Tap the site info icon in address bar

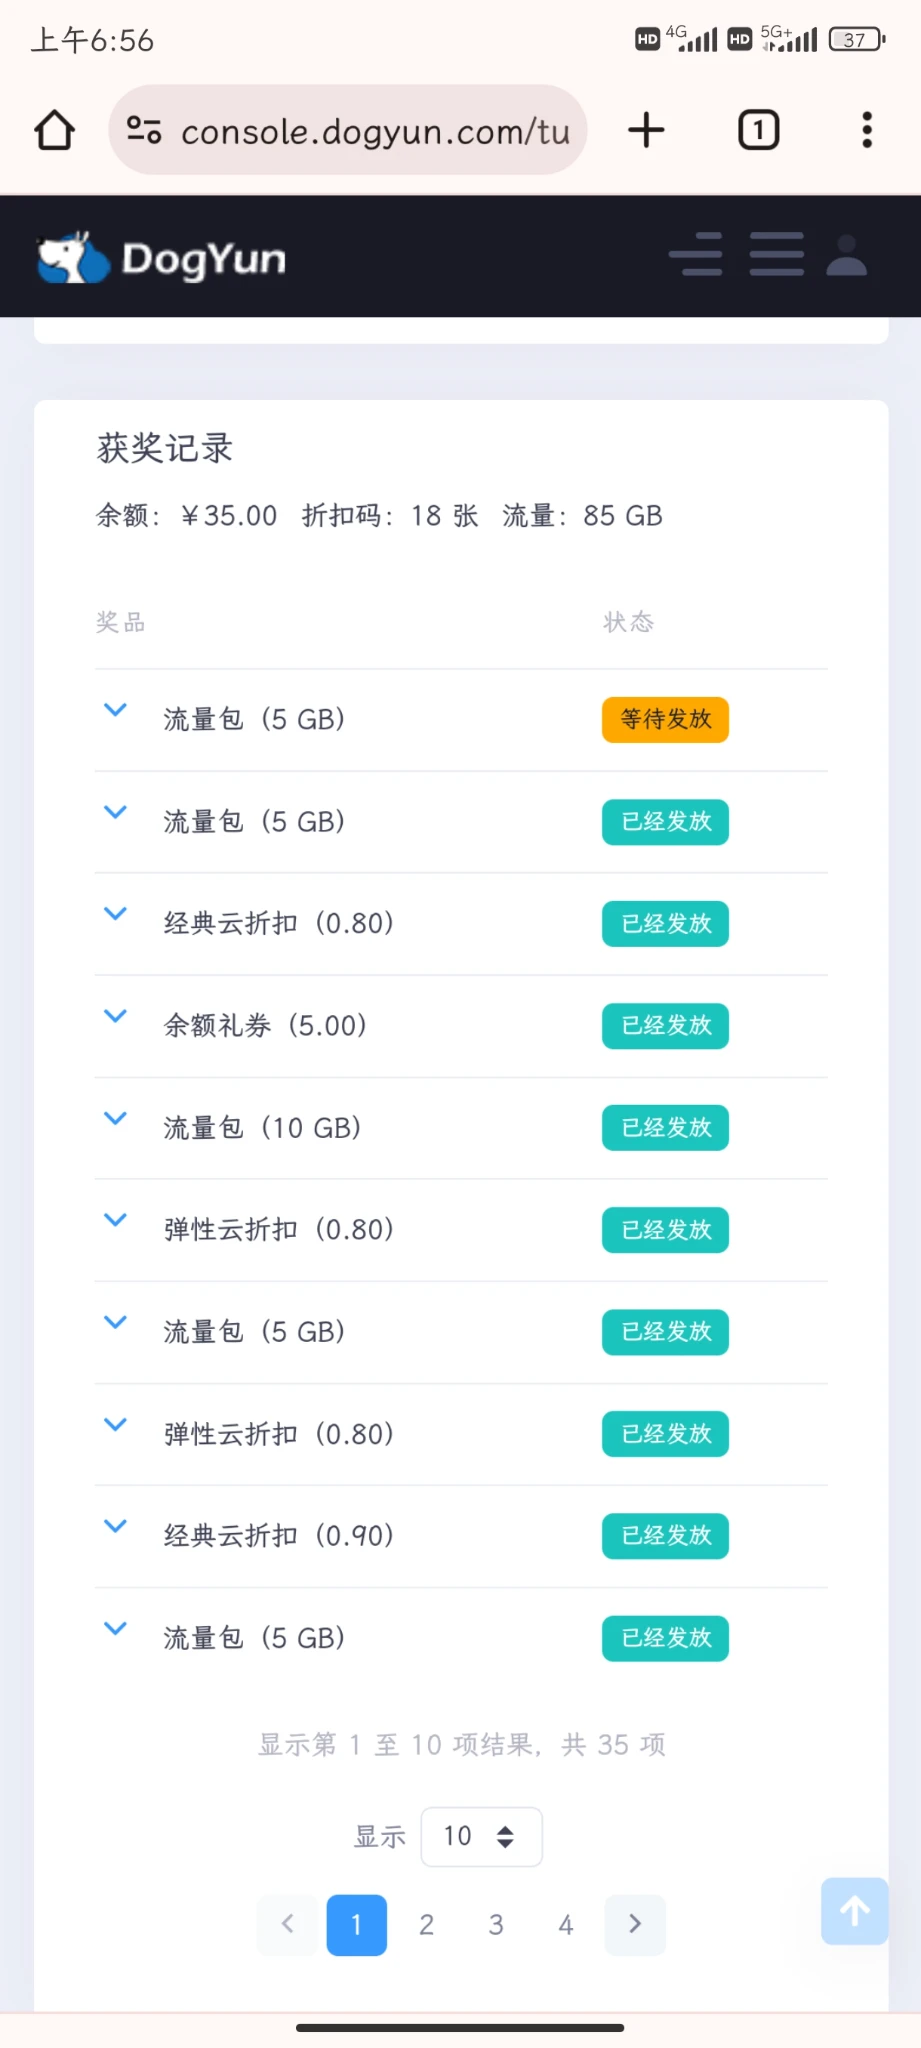pyautogui.click(x=144, y=130)
